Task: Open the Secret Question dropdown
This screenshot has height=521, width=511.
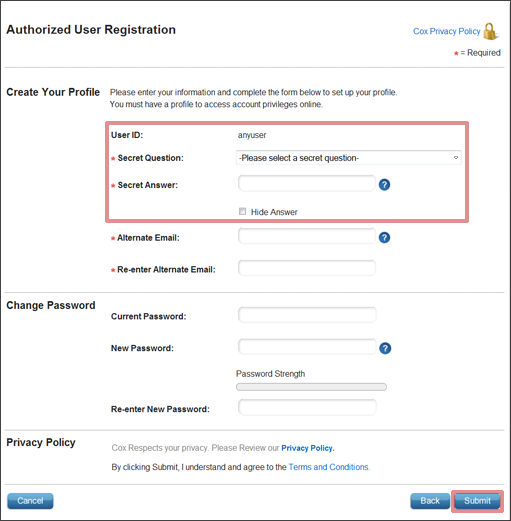Action: coord(349,158)
